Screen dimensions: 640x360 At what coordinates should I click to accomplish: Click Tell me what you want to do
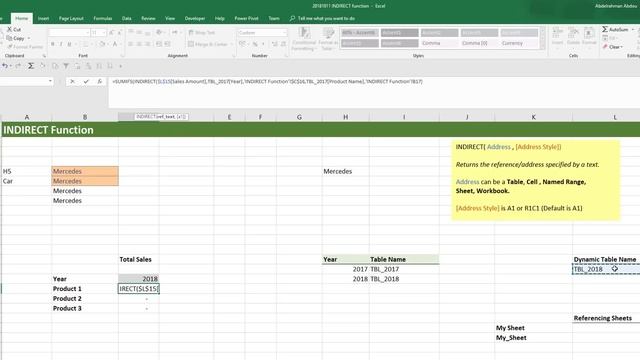(322, 18)
